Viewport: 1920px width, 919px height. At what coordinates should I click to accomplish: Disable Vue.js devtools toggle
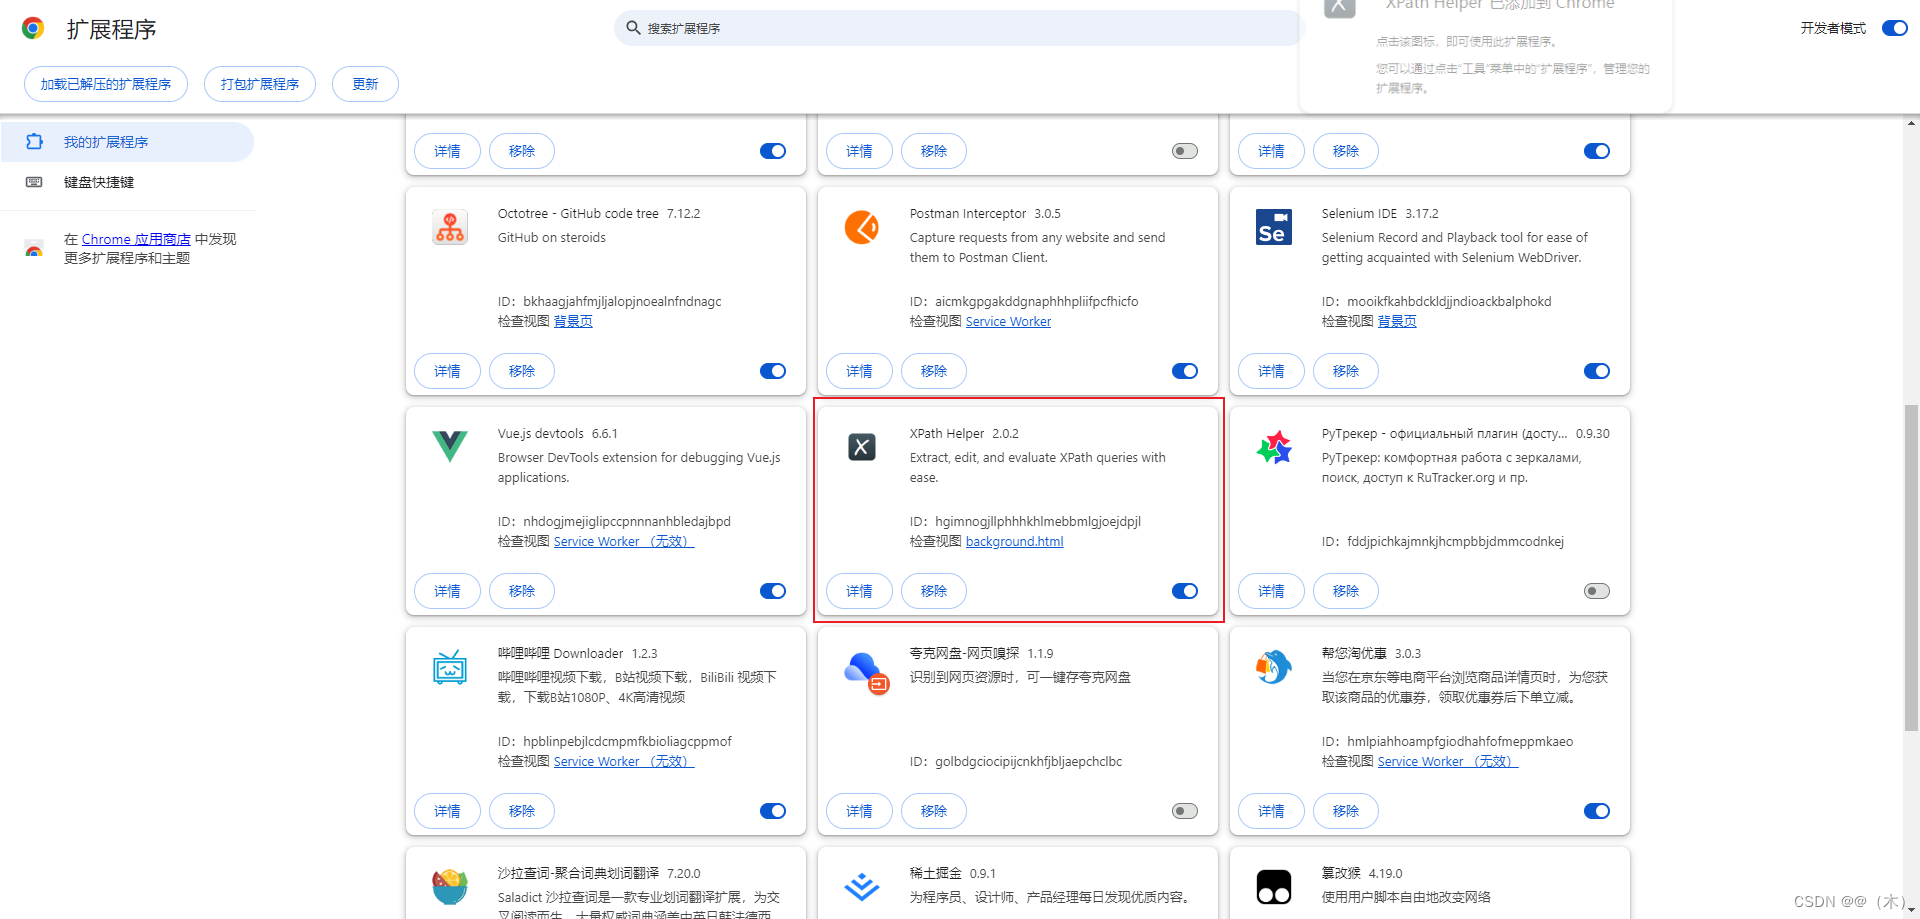tap(773, 591)
